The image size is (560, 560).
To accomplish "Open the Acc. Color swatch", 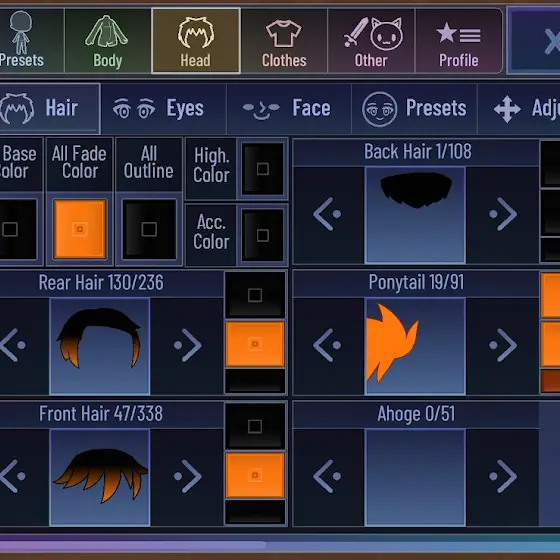I will tap(263, 235).
